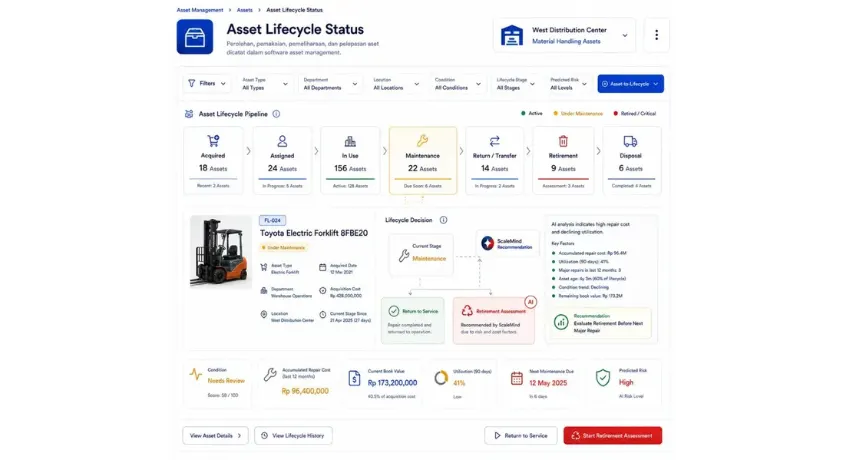Click the green Active legend dot
The height and width of the screenshot is (460, 847).
(x=523, y=113)
